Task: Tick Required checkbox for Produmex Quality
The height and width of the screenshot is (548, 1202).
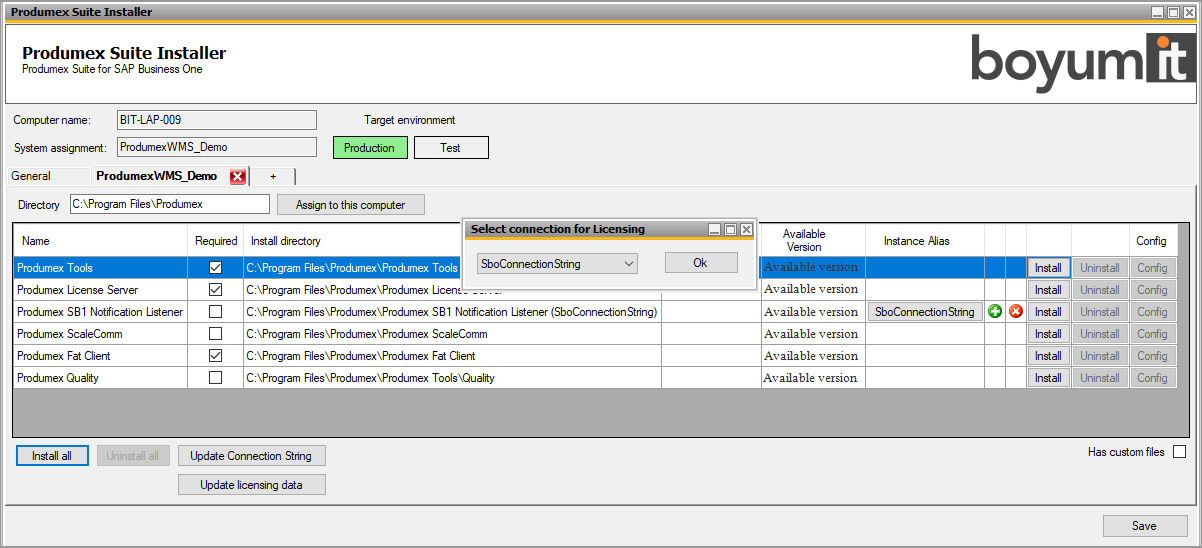Action: click(215, 378)
